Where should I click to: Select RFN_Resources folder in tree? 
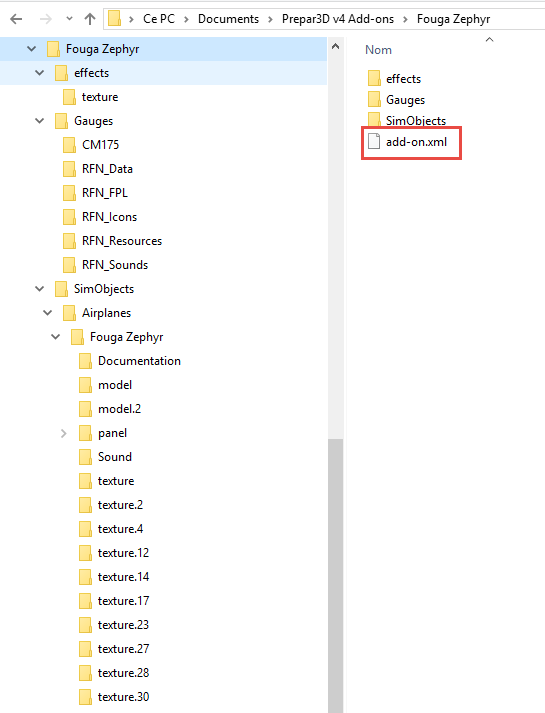[122, 241]
